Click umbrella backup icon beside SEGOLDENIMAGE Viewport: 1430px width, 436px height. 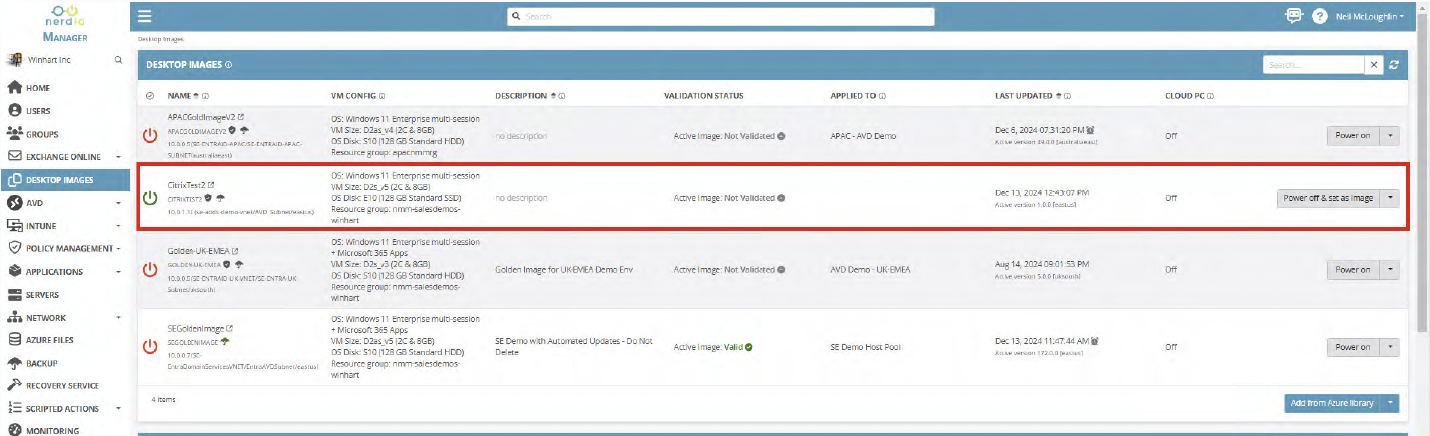tap(227, 341)
